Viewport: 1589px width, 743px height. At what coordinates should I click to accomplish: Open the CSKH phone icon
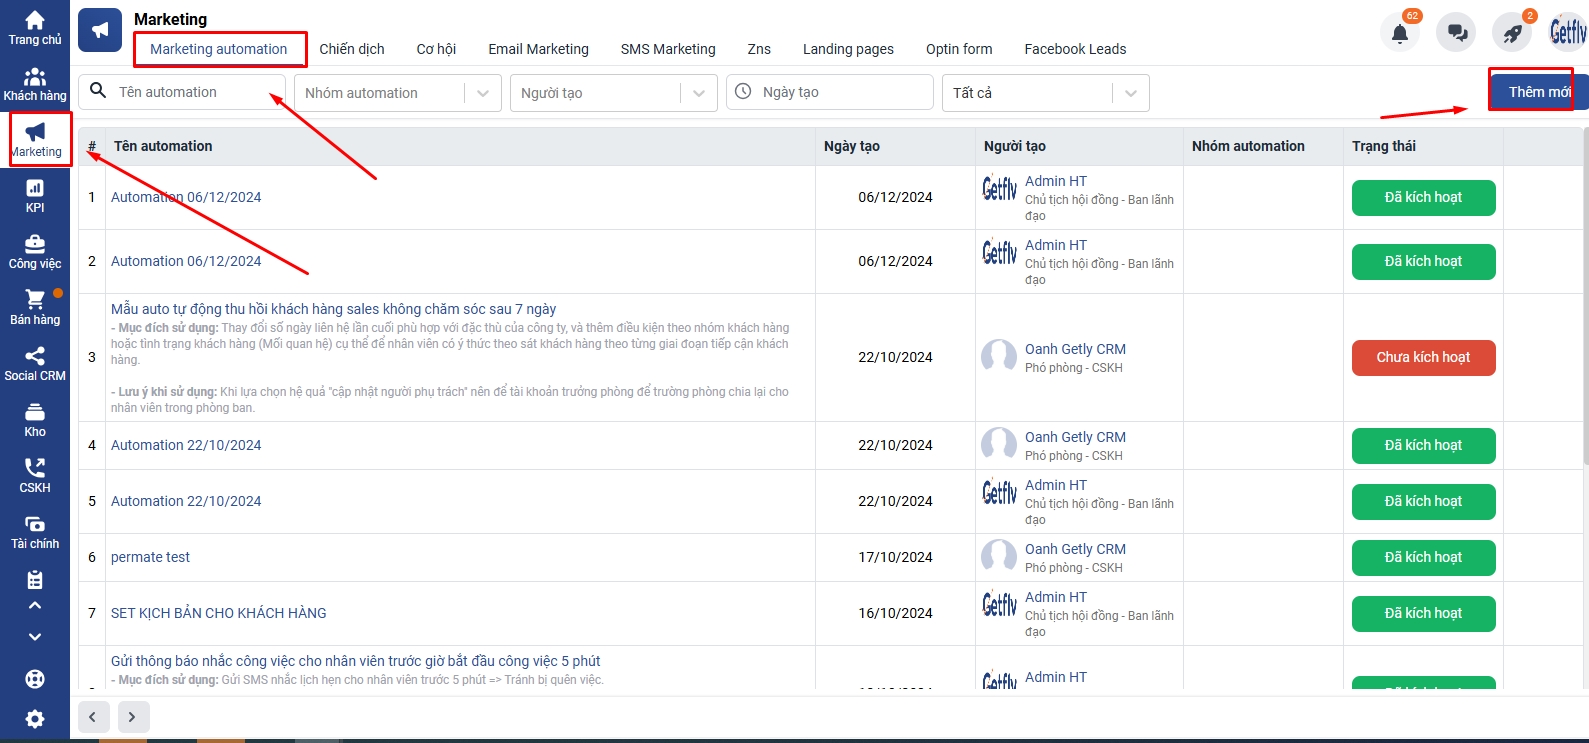tap(34, 476)
